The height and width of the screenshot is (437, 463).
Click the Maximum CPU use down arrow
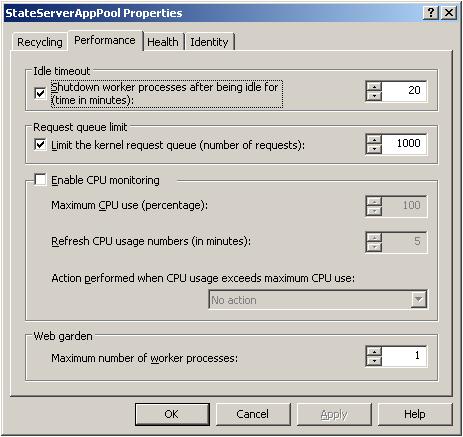tap(375, 211)
